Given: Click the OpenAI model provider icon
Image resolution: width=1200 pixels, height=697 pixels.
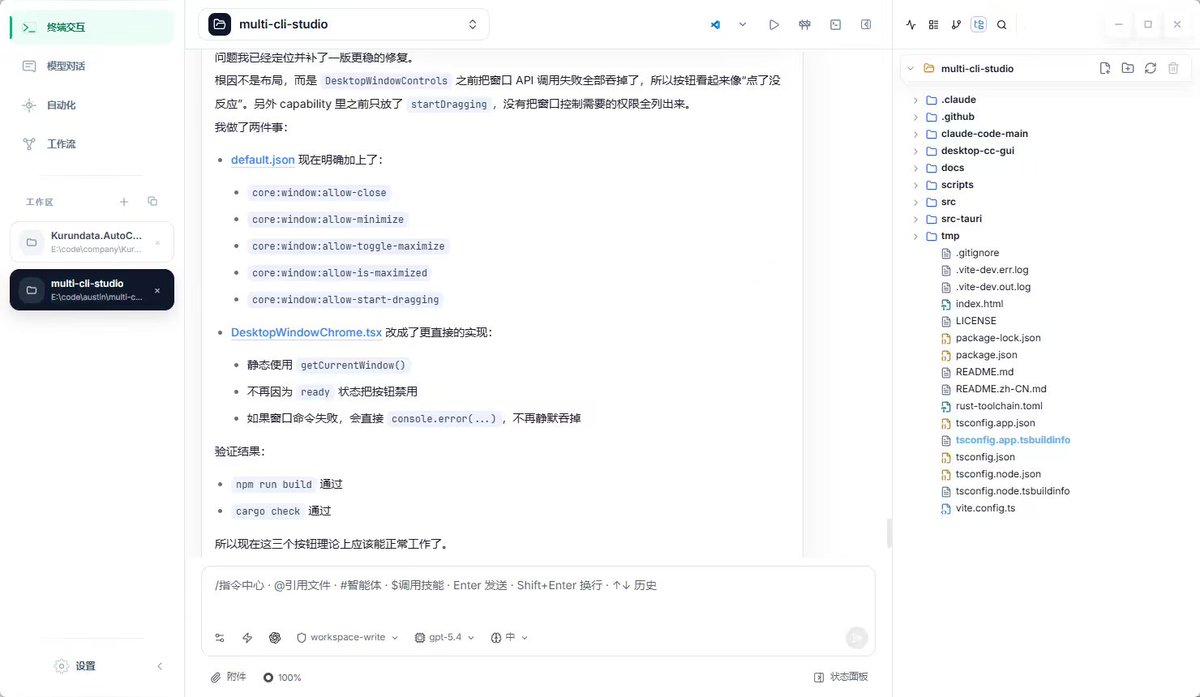Looking at the screenshot, I should 275,637.
